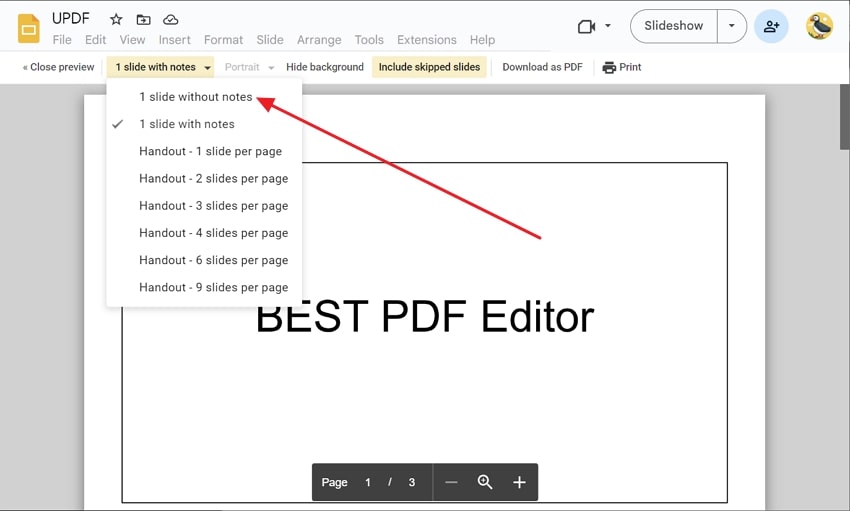This screenshot has height=511, width=850.
Task: Open the Tools menu
Action: [x=369, y=40]
